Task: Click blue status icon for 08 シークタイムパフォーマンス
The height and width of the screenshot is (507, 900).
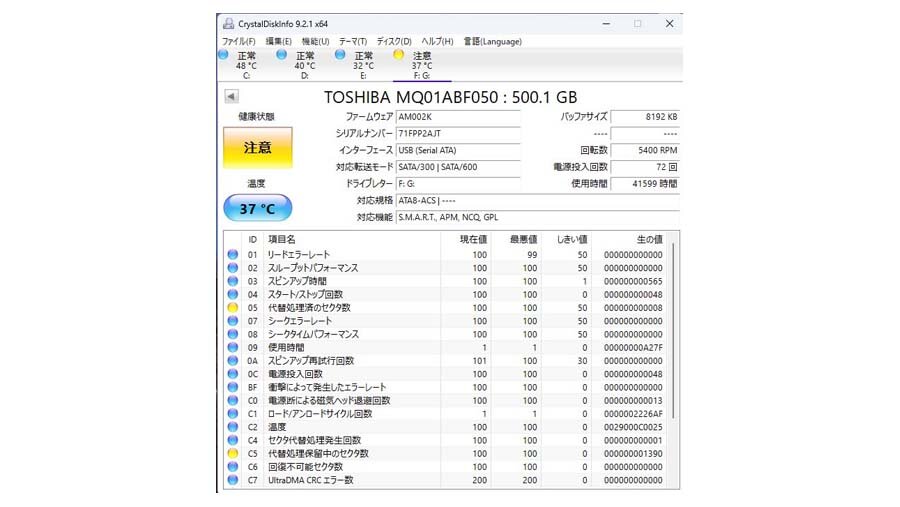Action: (232, 334)
